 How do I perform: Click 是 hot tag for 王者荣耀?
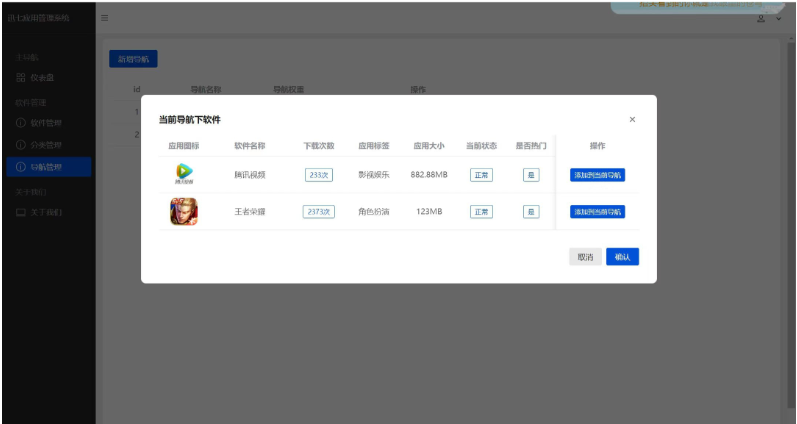coord(531,211)
